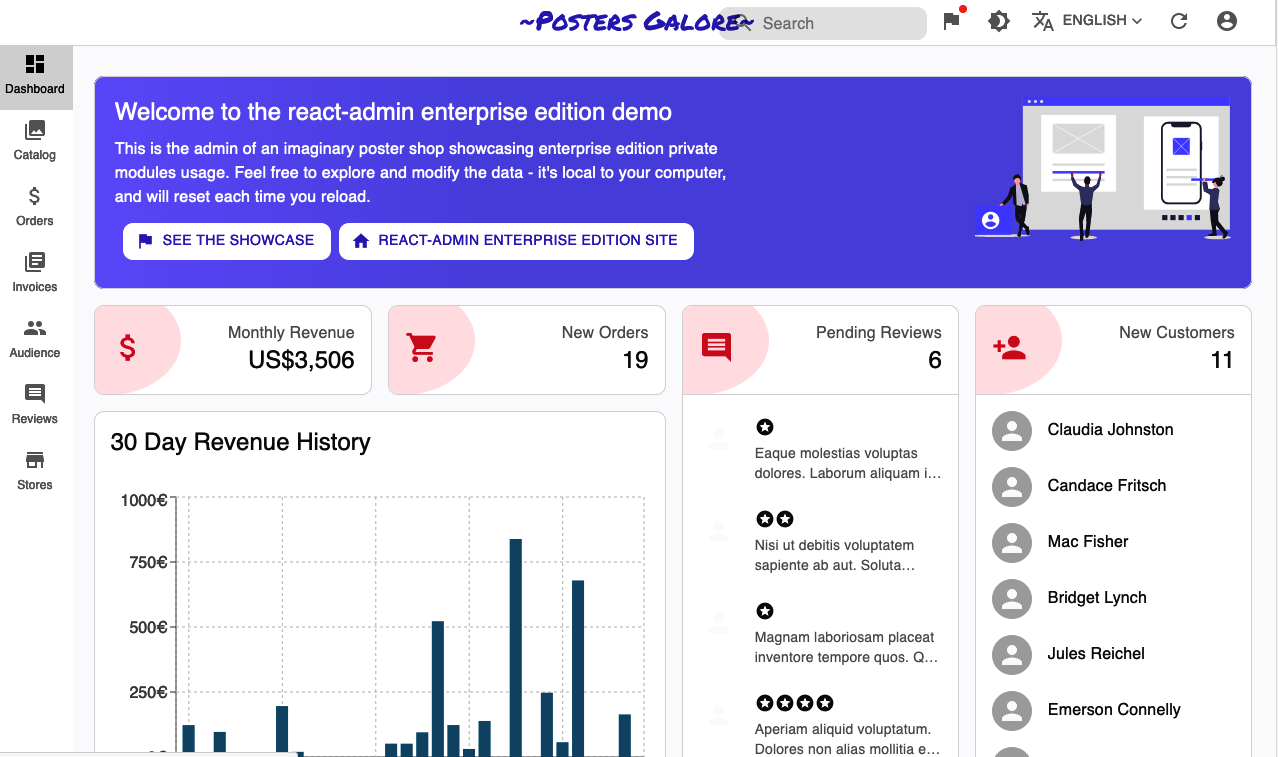This screenshot has height=757, width=1278.
Task: Click React-Admin Enterprise Edition Site button
Action: [x=516, y=241]
